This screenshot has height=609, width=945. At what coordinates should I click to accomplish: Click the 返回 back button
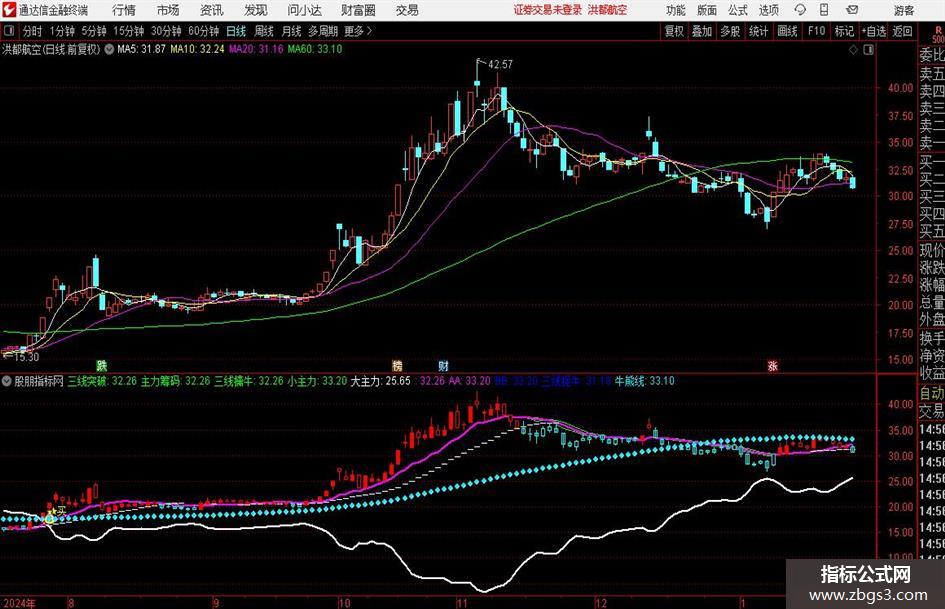pyautogui.click(x=902, y=31)
